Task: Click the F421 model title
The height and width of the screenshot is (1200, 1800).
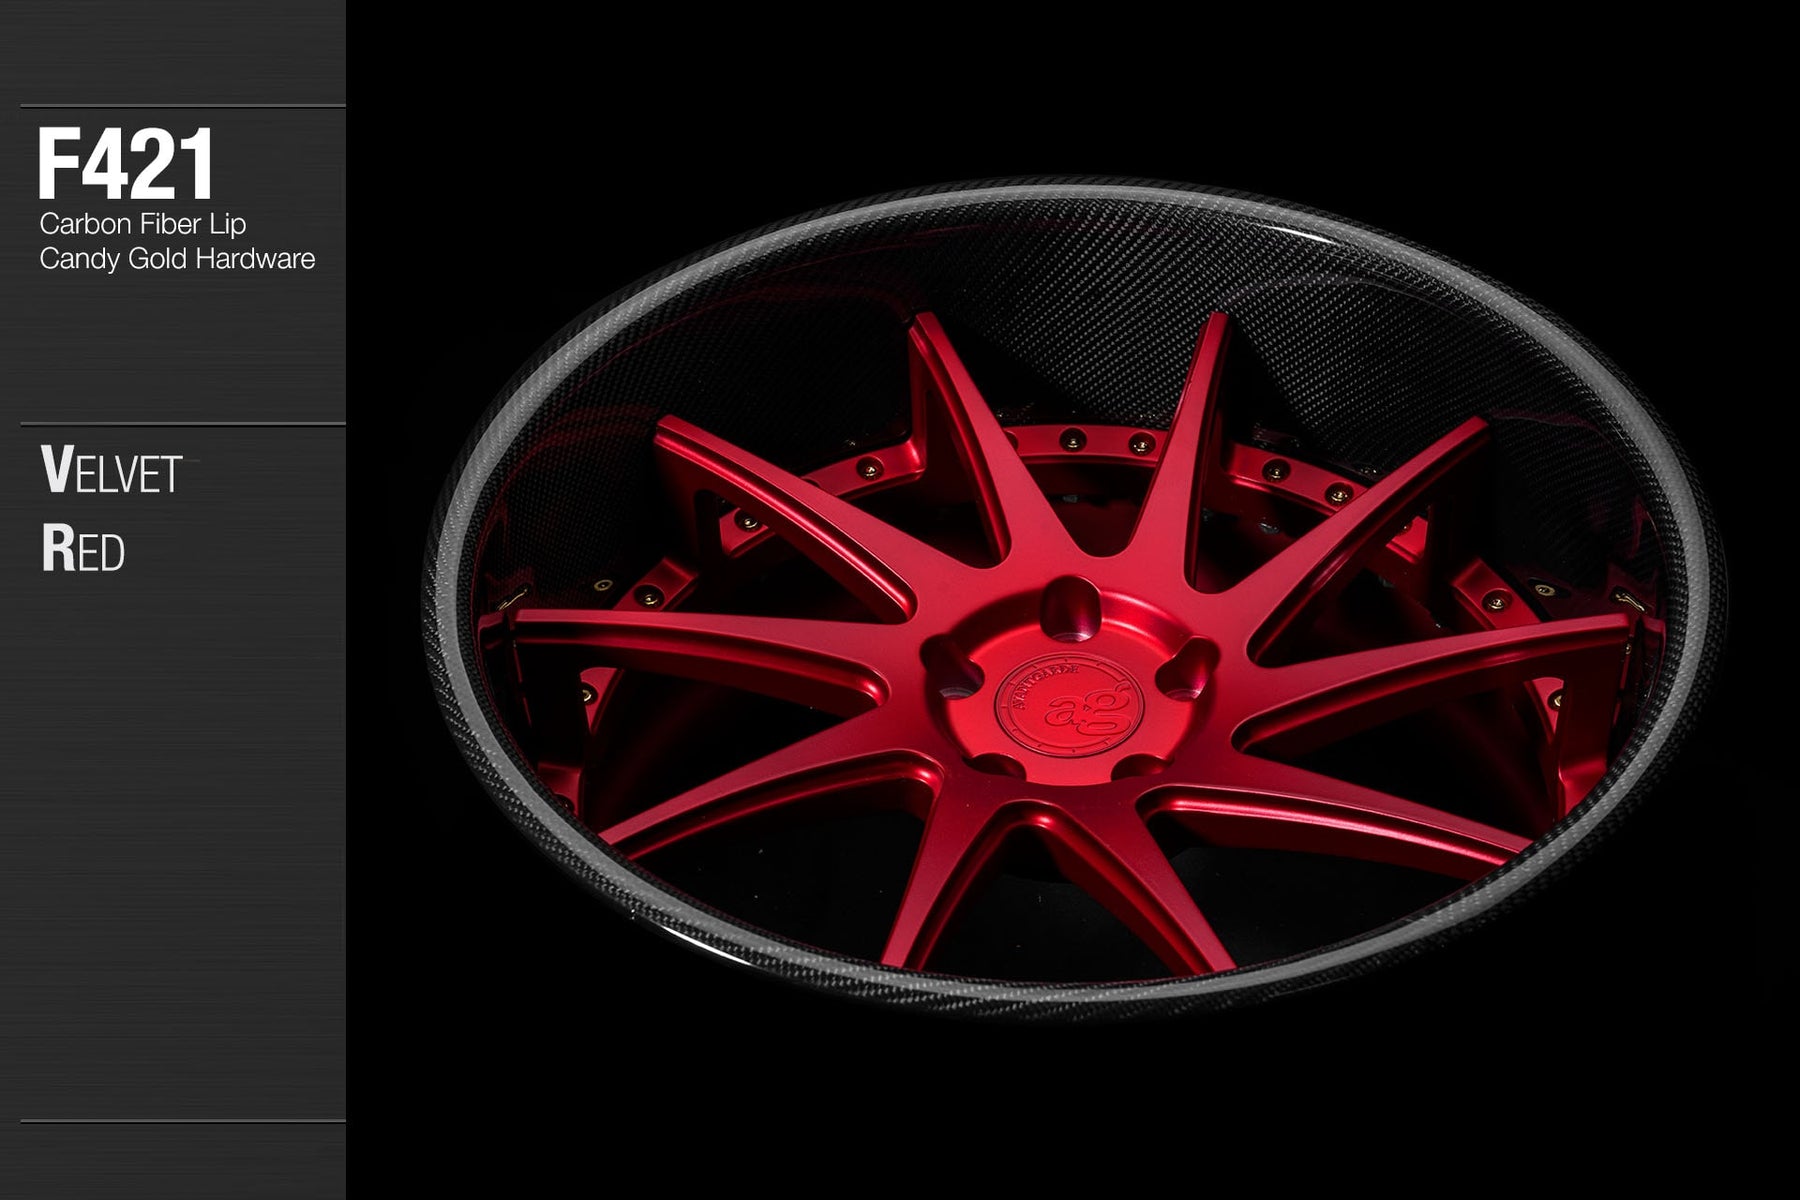Action: point(126,164)
